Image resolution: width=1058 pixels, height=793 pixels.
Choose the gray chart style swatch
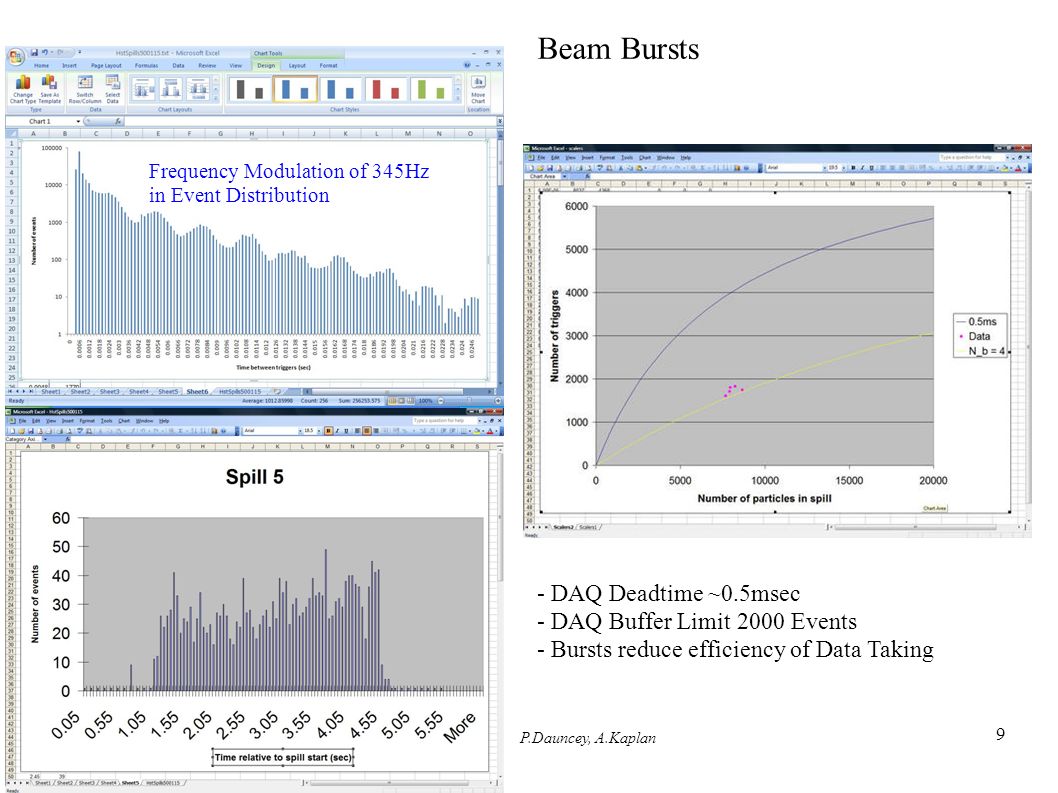point(250,88)
